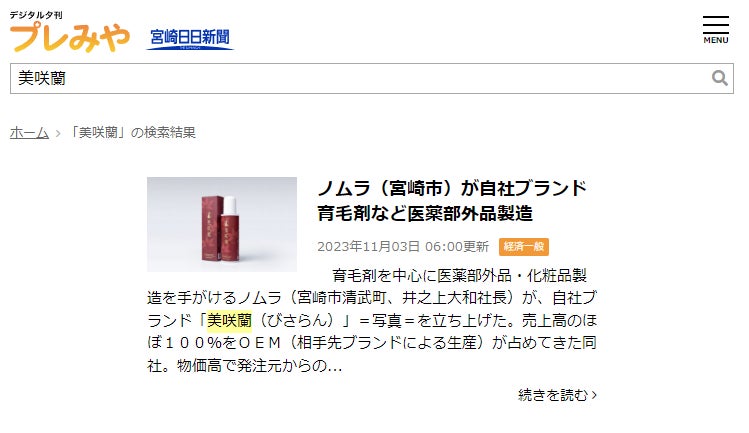Click the magnifying glass search icon
The width and height of the screenshot is (749, 433).
719,78
